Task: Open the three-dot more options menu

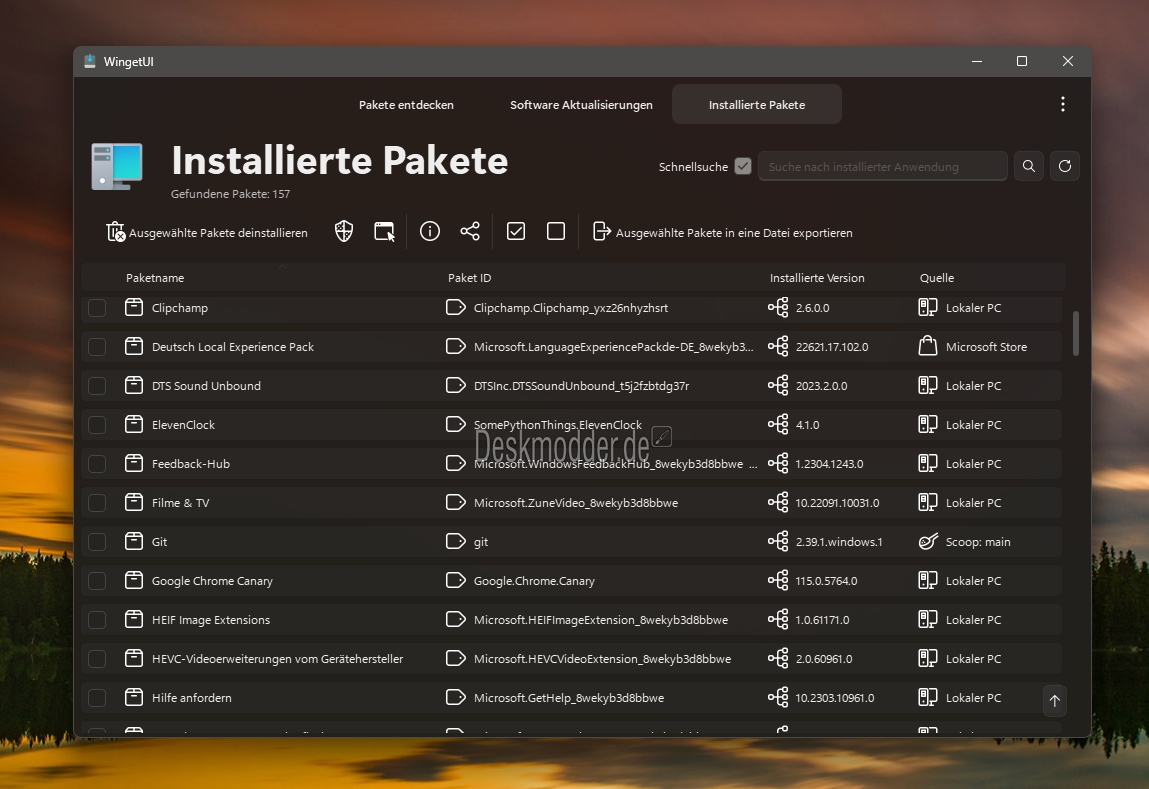Action: [x=1063, y=104]
